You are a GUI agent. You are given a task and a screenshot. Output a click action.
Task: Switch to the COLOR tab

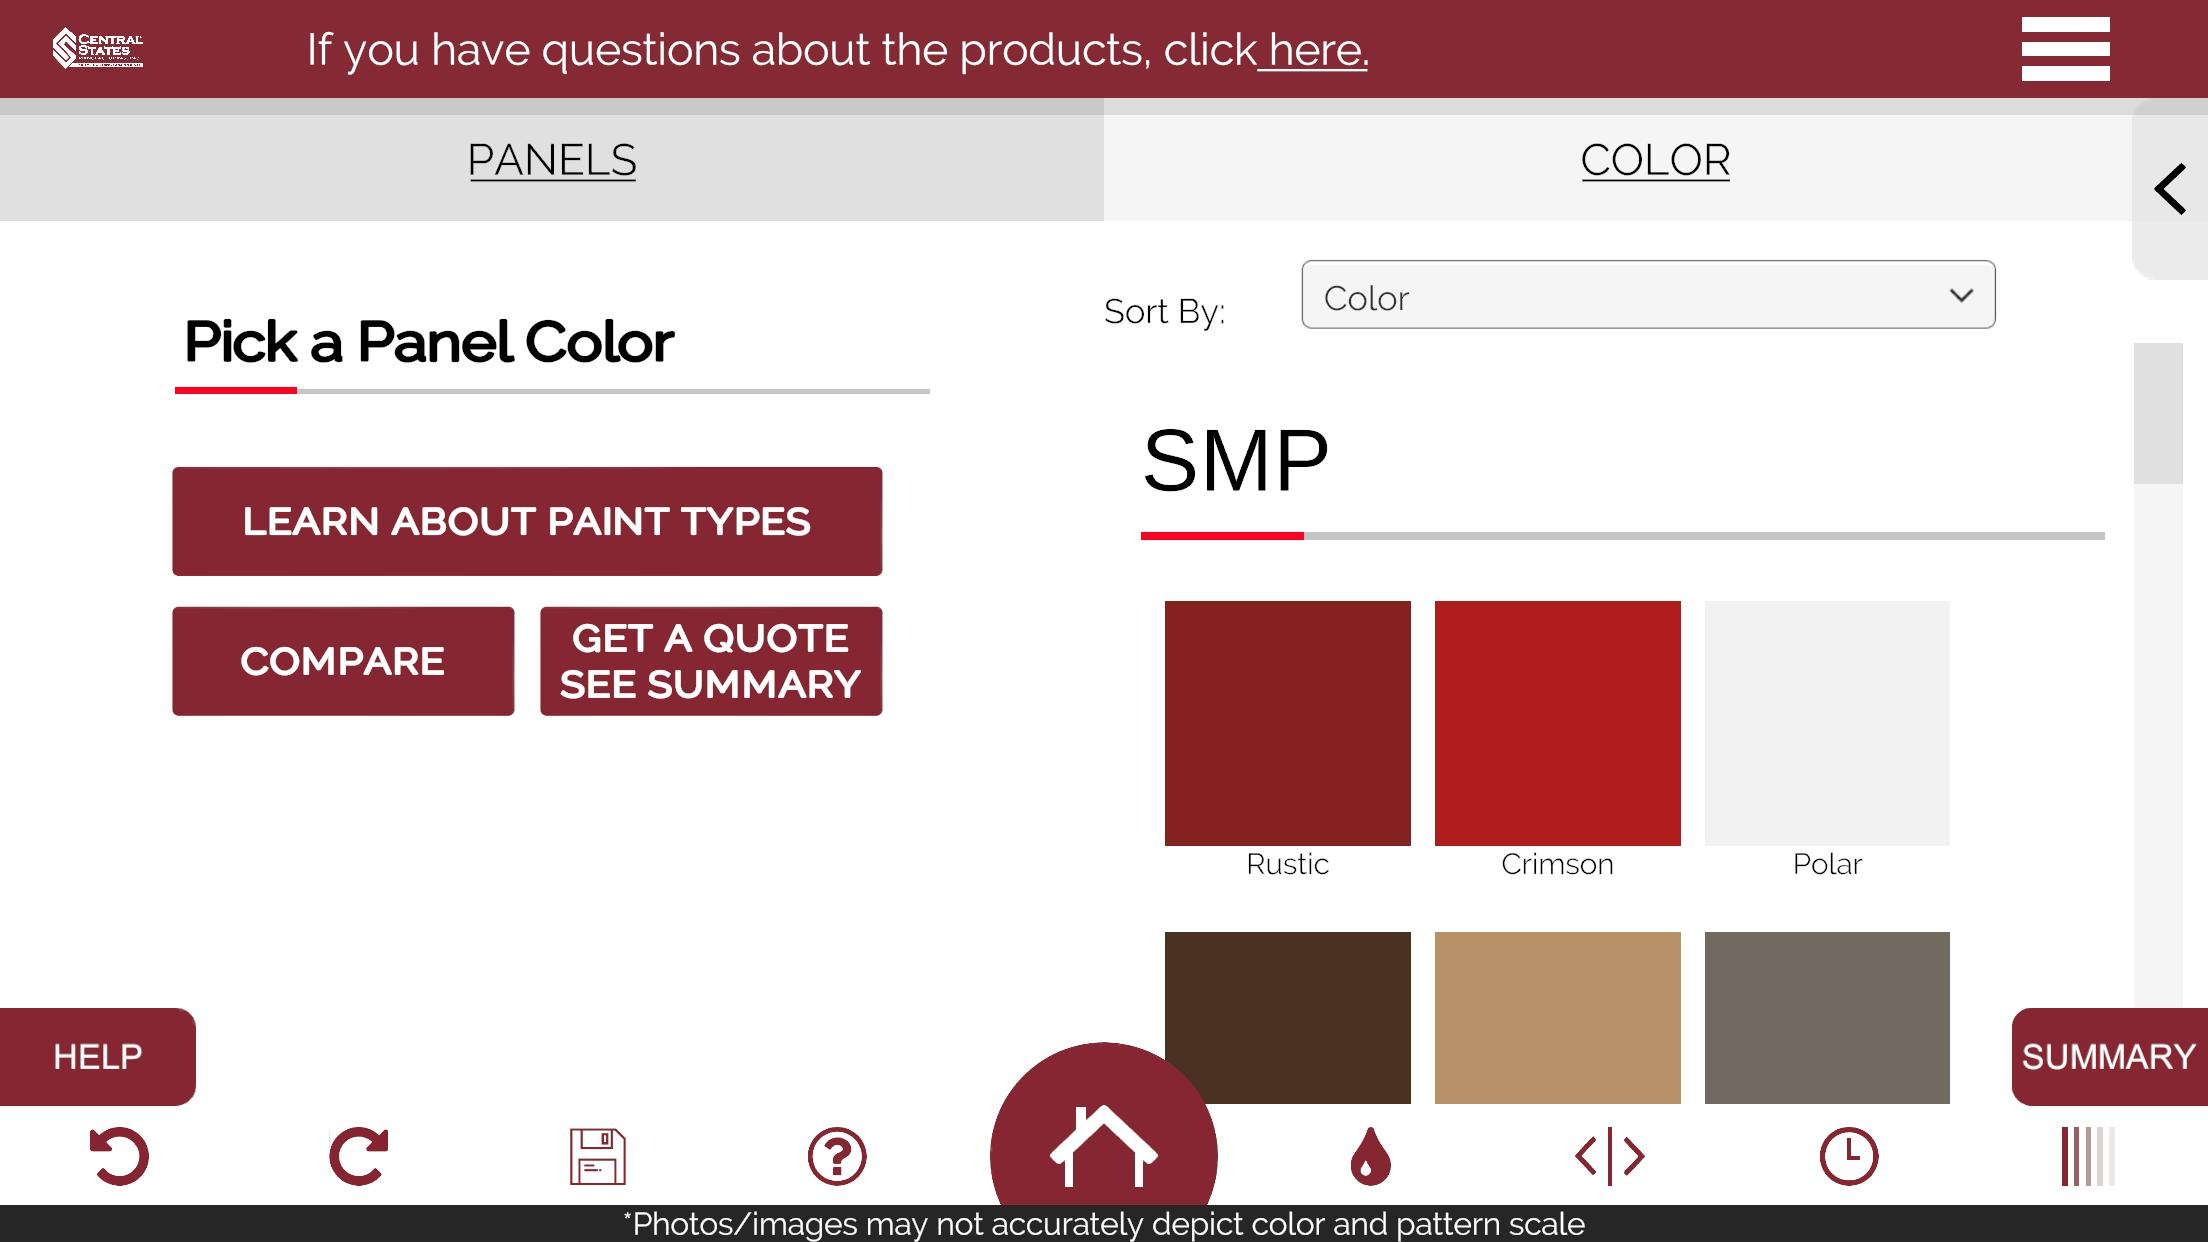point(1655,160)
